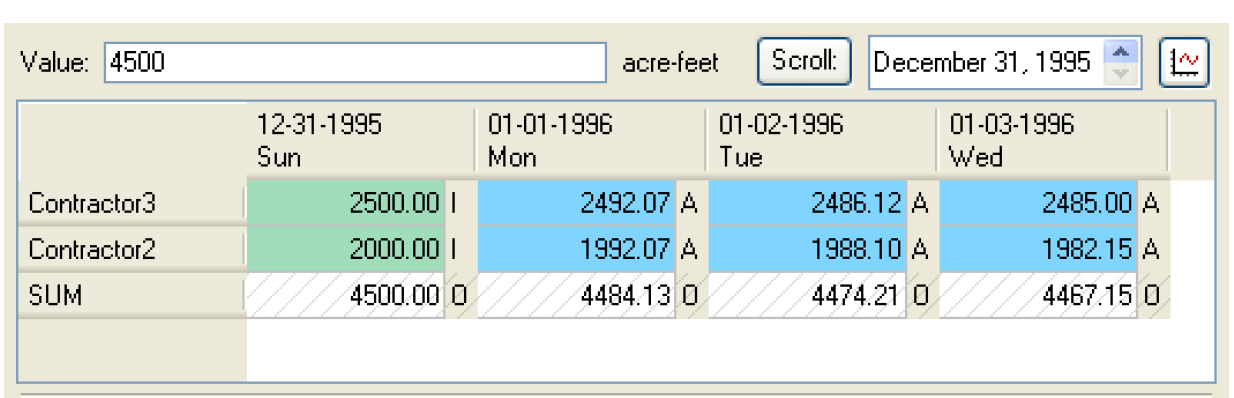Click the 01-03-1996 Wed column header

1053,140
